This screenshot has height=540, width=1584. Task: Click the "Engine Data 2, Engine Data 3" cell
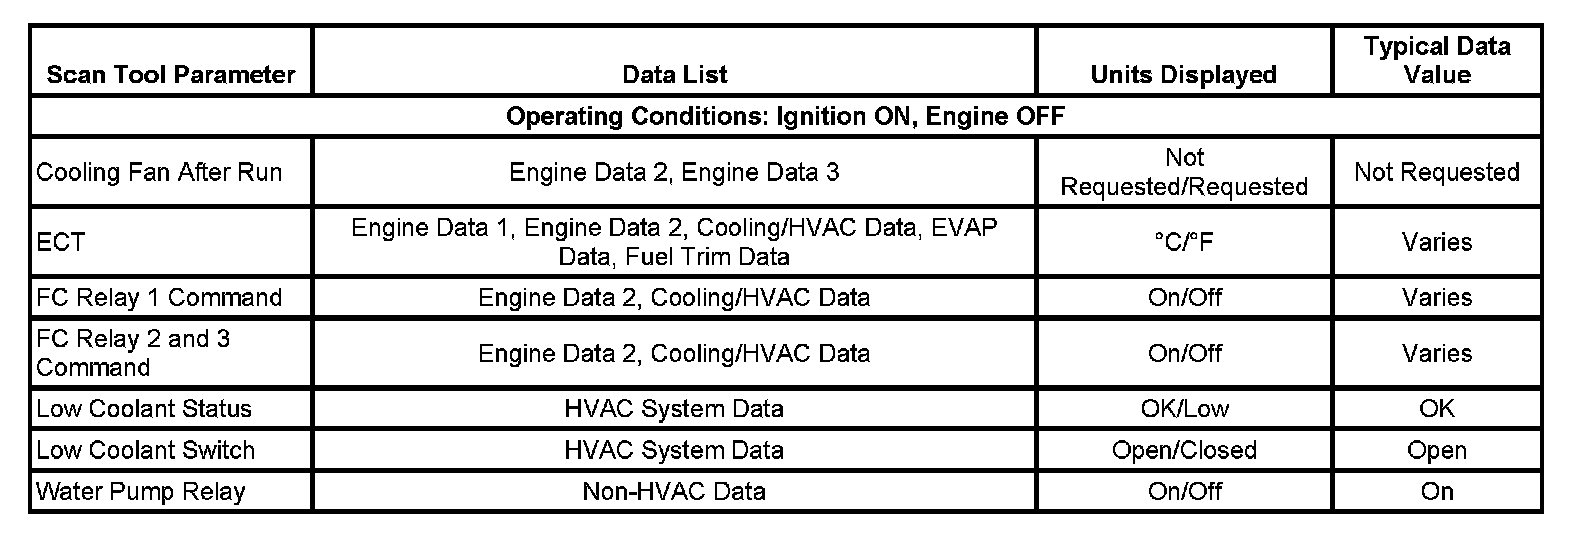(674, 172)
